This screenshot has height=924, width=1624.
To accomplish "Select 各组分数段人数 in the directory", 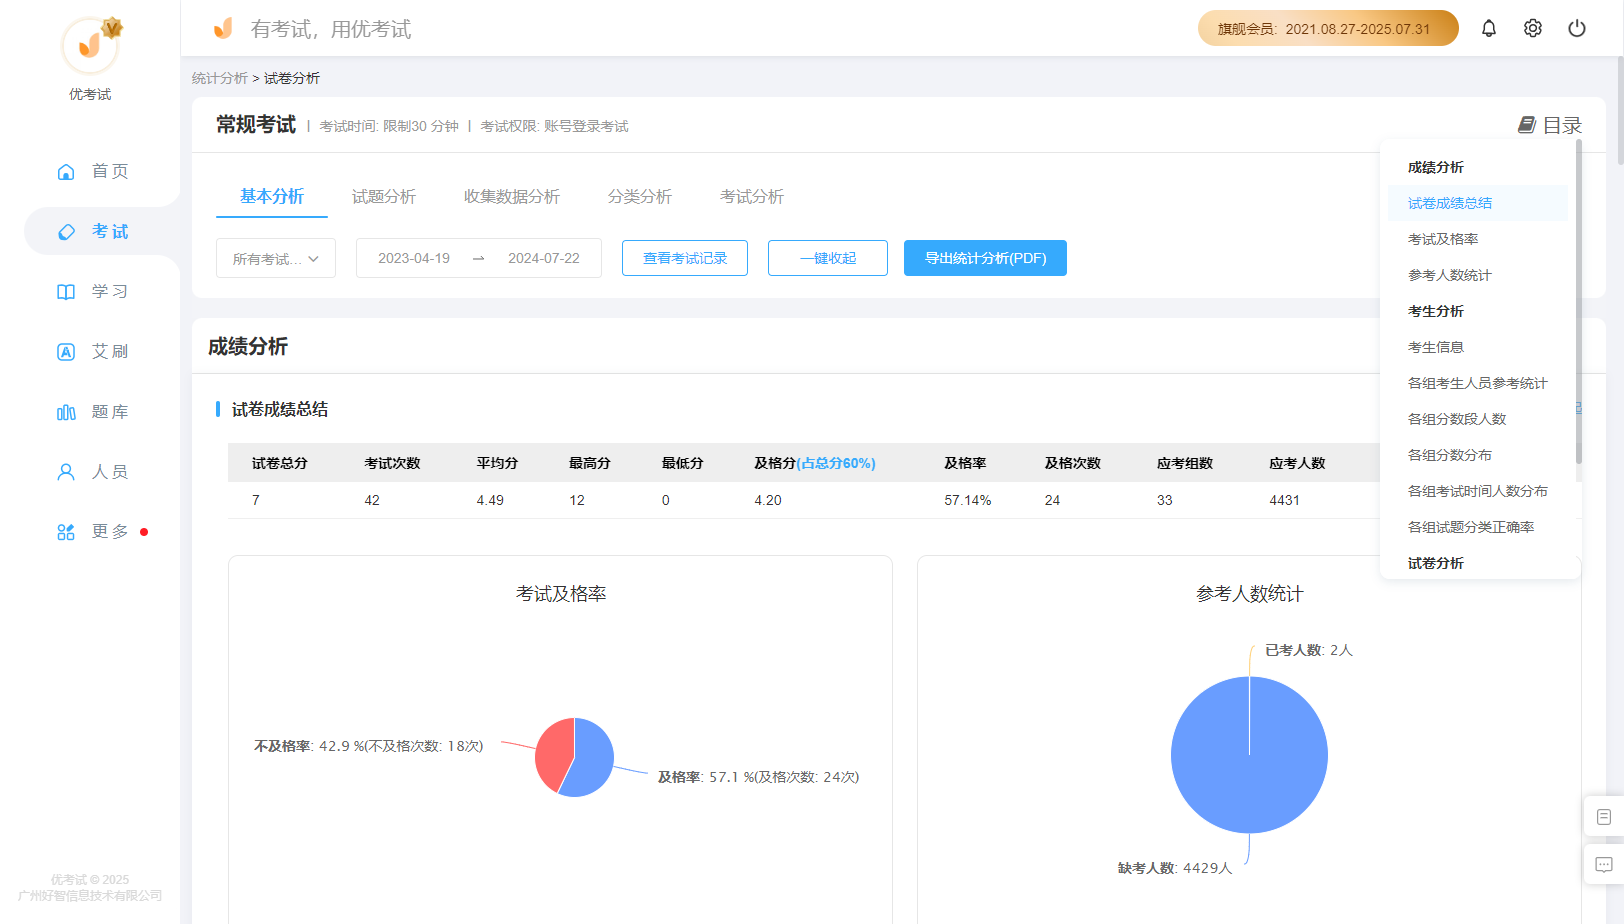I will 1478,419.
